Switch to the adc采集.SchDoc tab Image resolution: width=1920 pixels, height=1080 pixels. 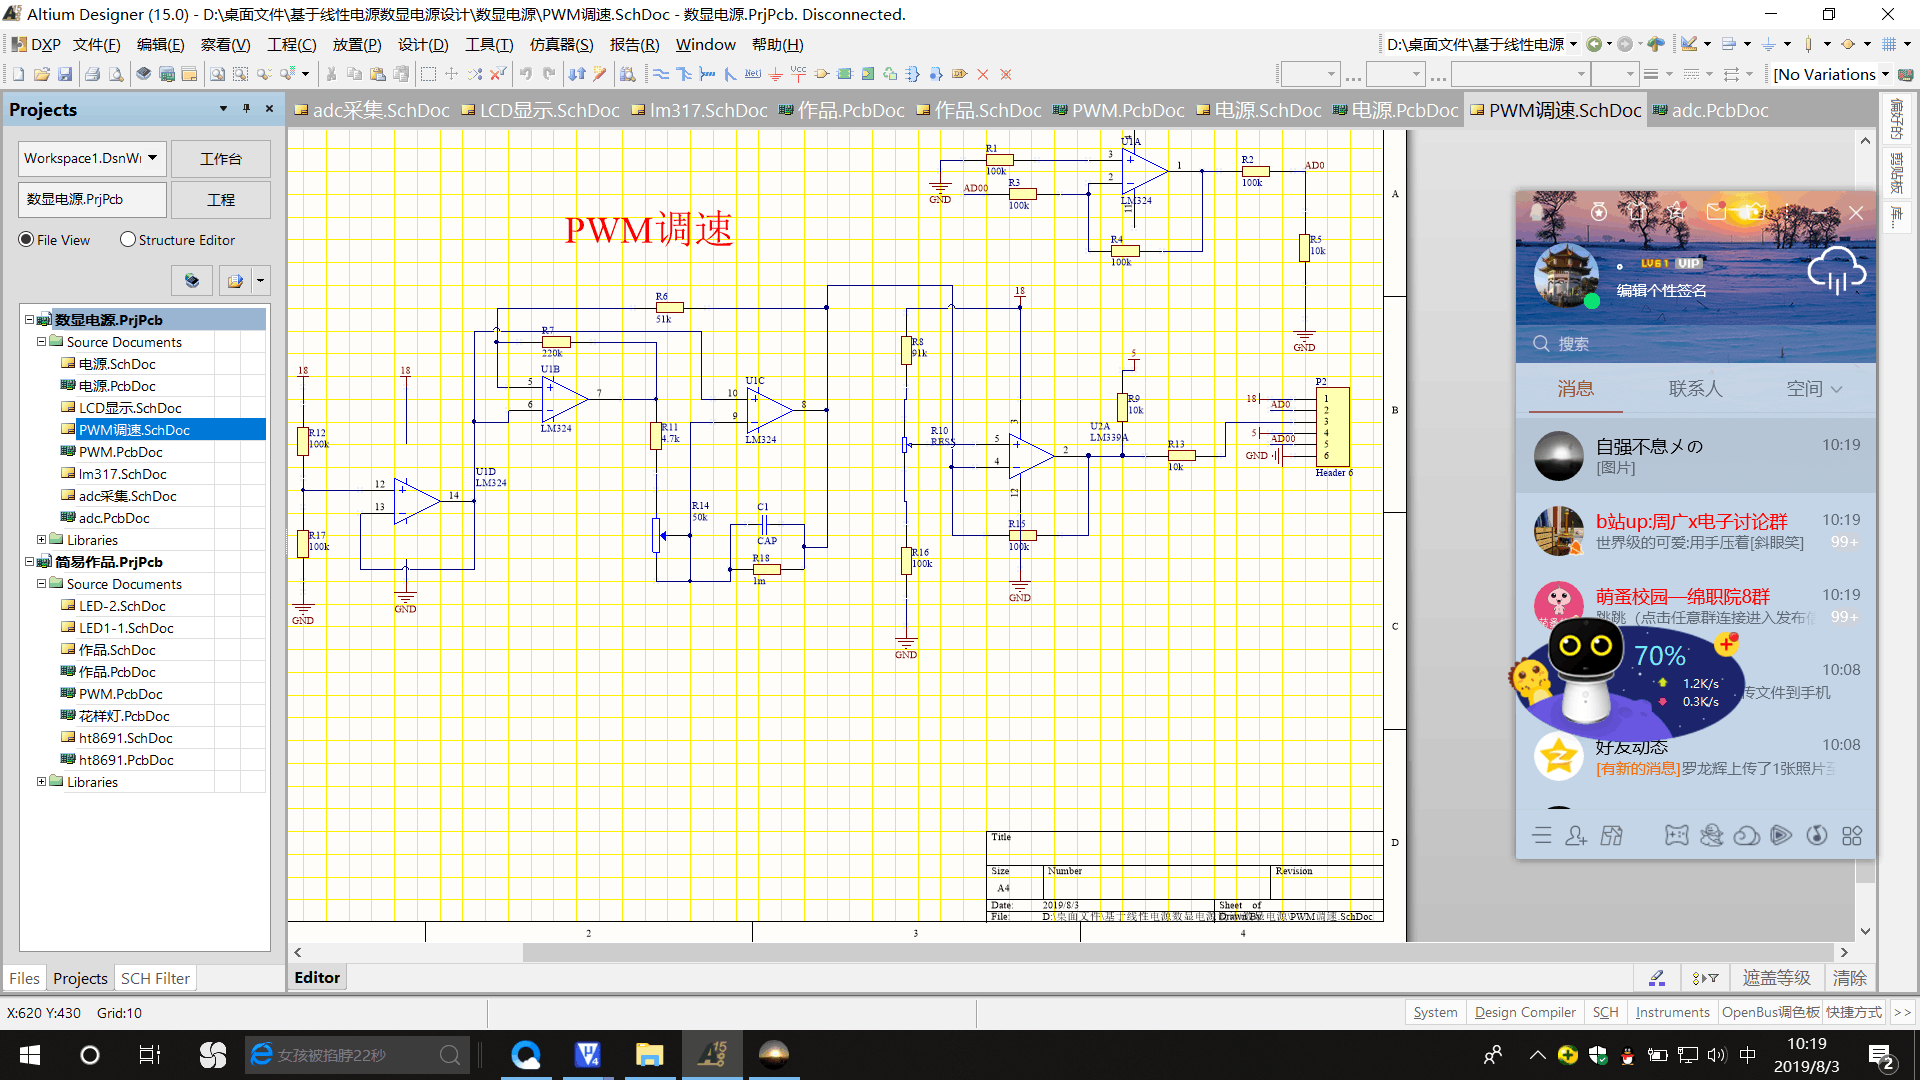(372, 110)
